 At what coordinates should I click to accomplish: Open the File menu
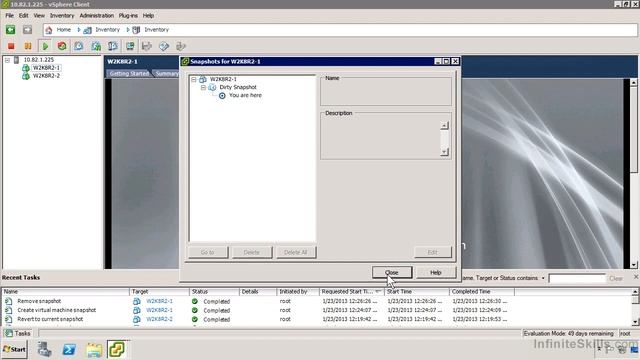point(9,16)
